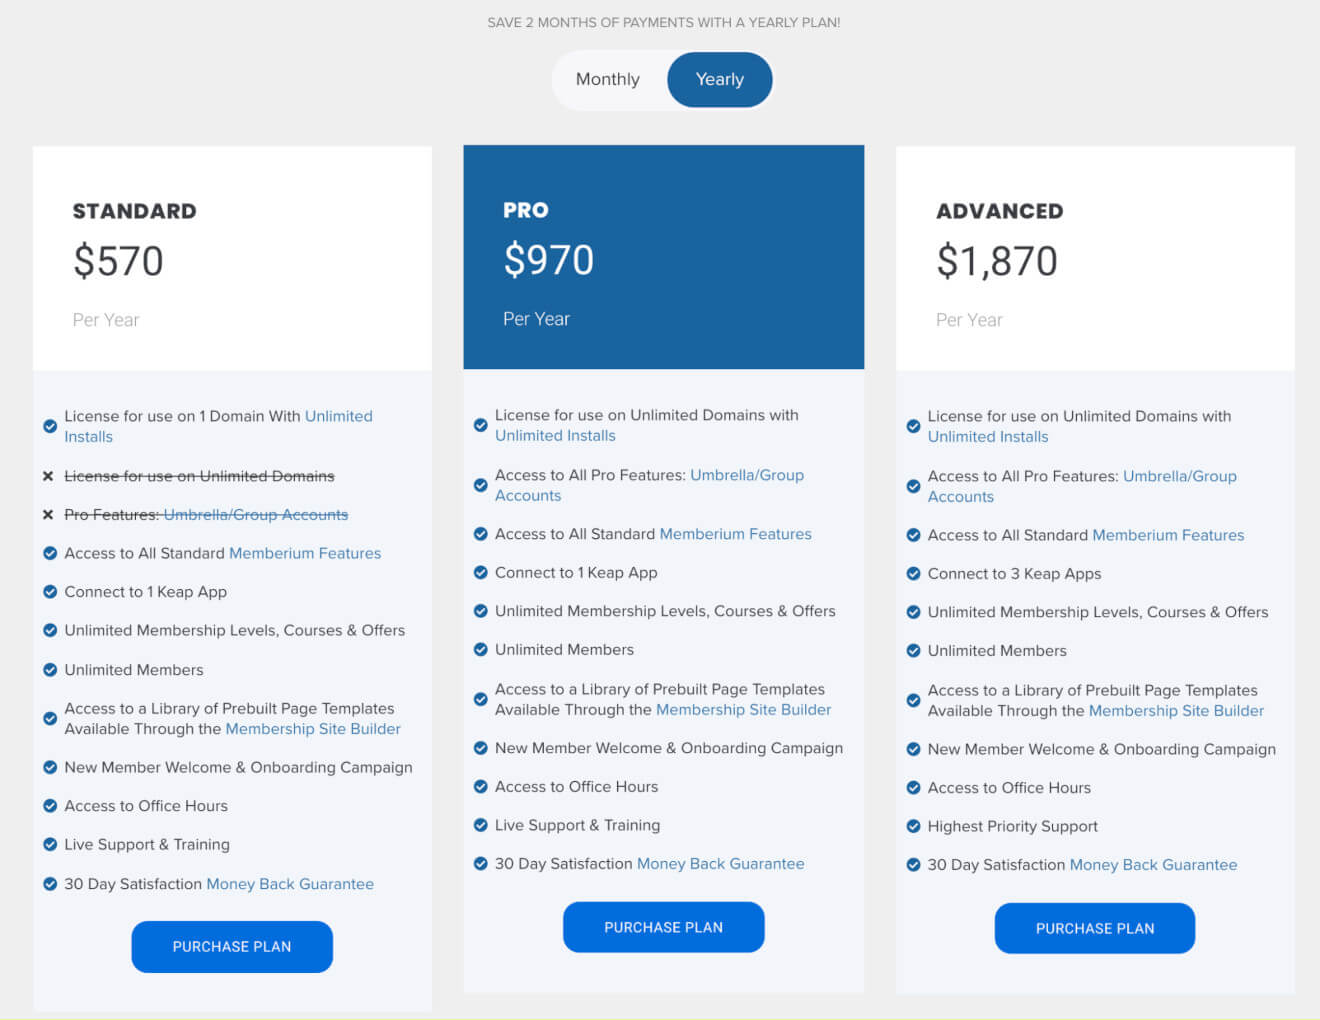Click 'Connect to 3 Keap Apps' text
Viewport: 1320px width, 1020px height.
click(x=1014, y=573)
